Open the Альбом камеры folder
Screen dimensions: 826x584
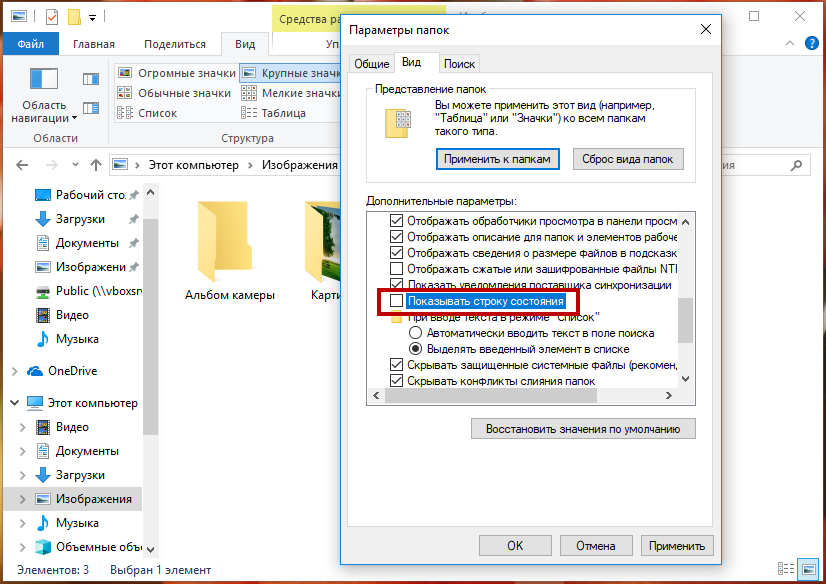click(x=230, y=250)
